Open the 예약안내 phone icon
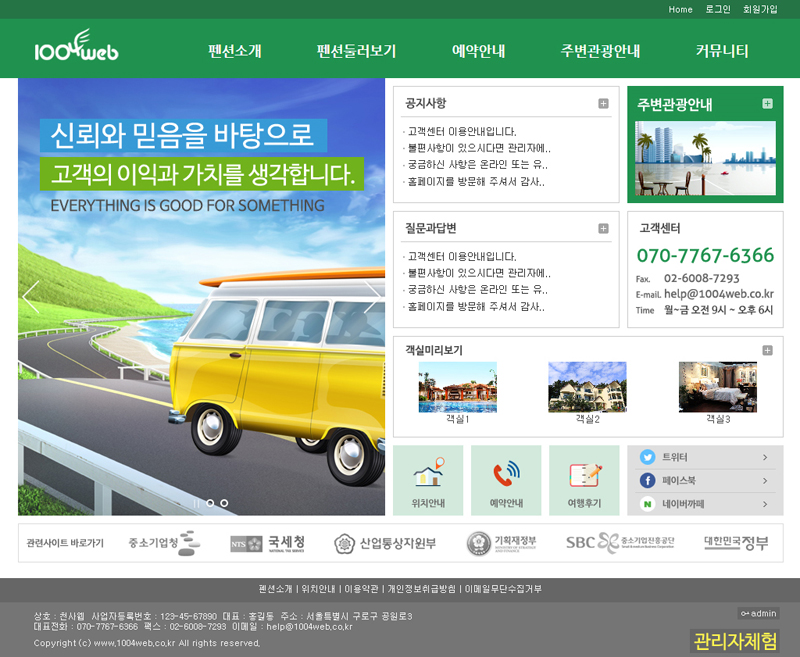Viewport: 800px width, 657px height. tap(506, 480)
